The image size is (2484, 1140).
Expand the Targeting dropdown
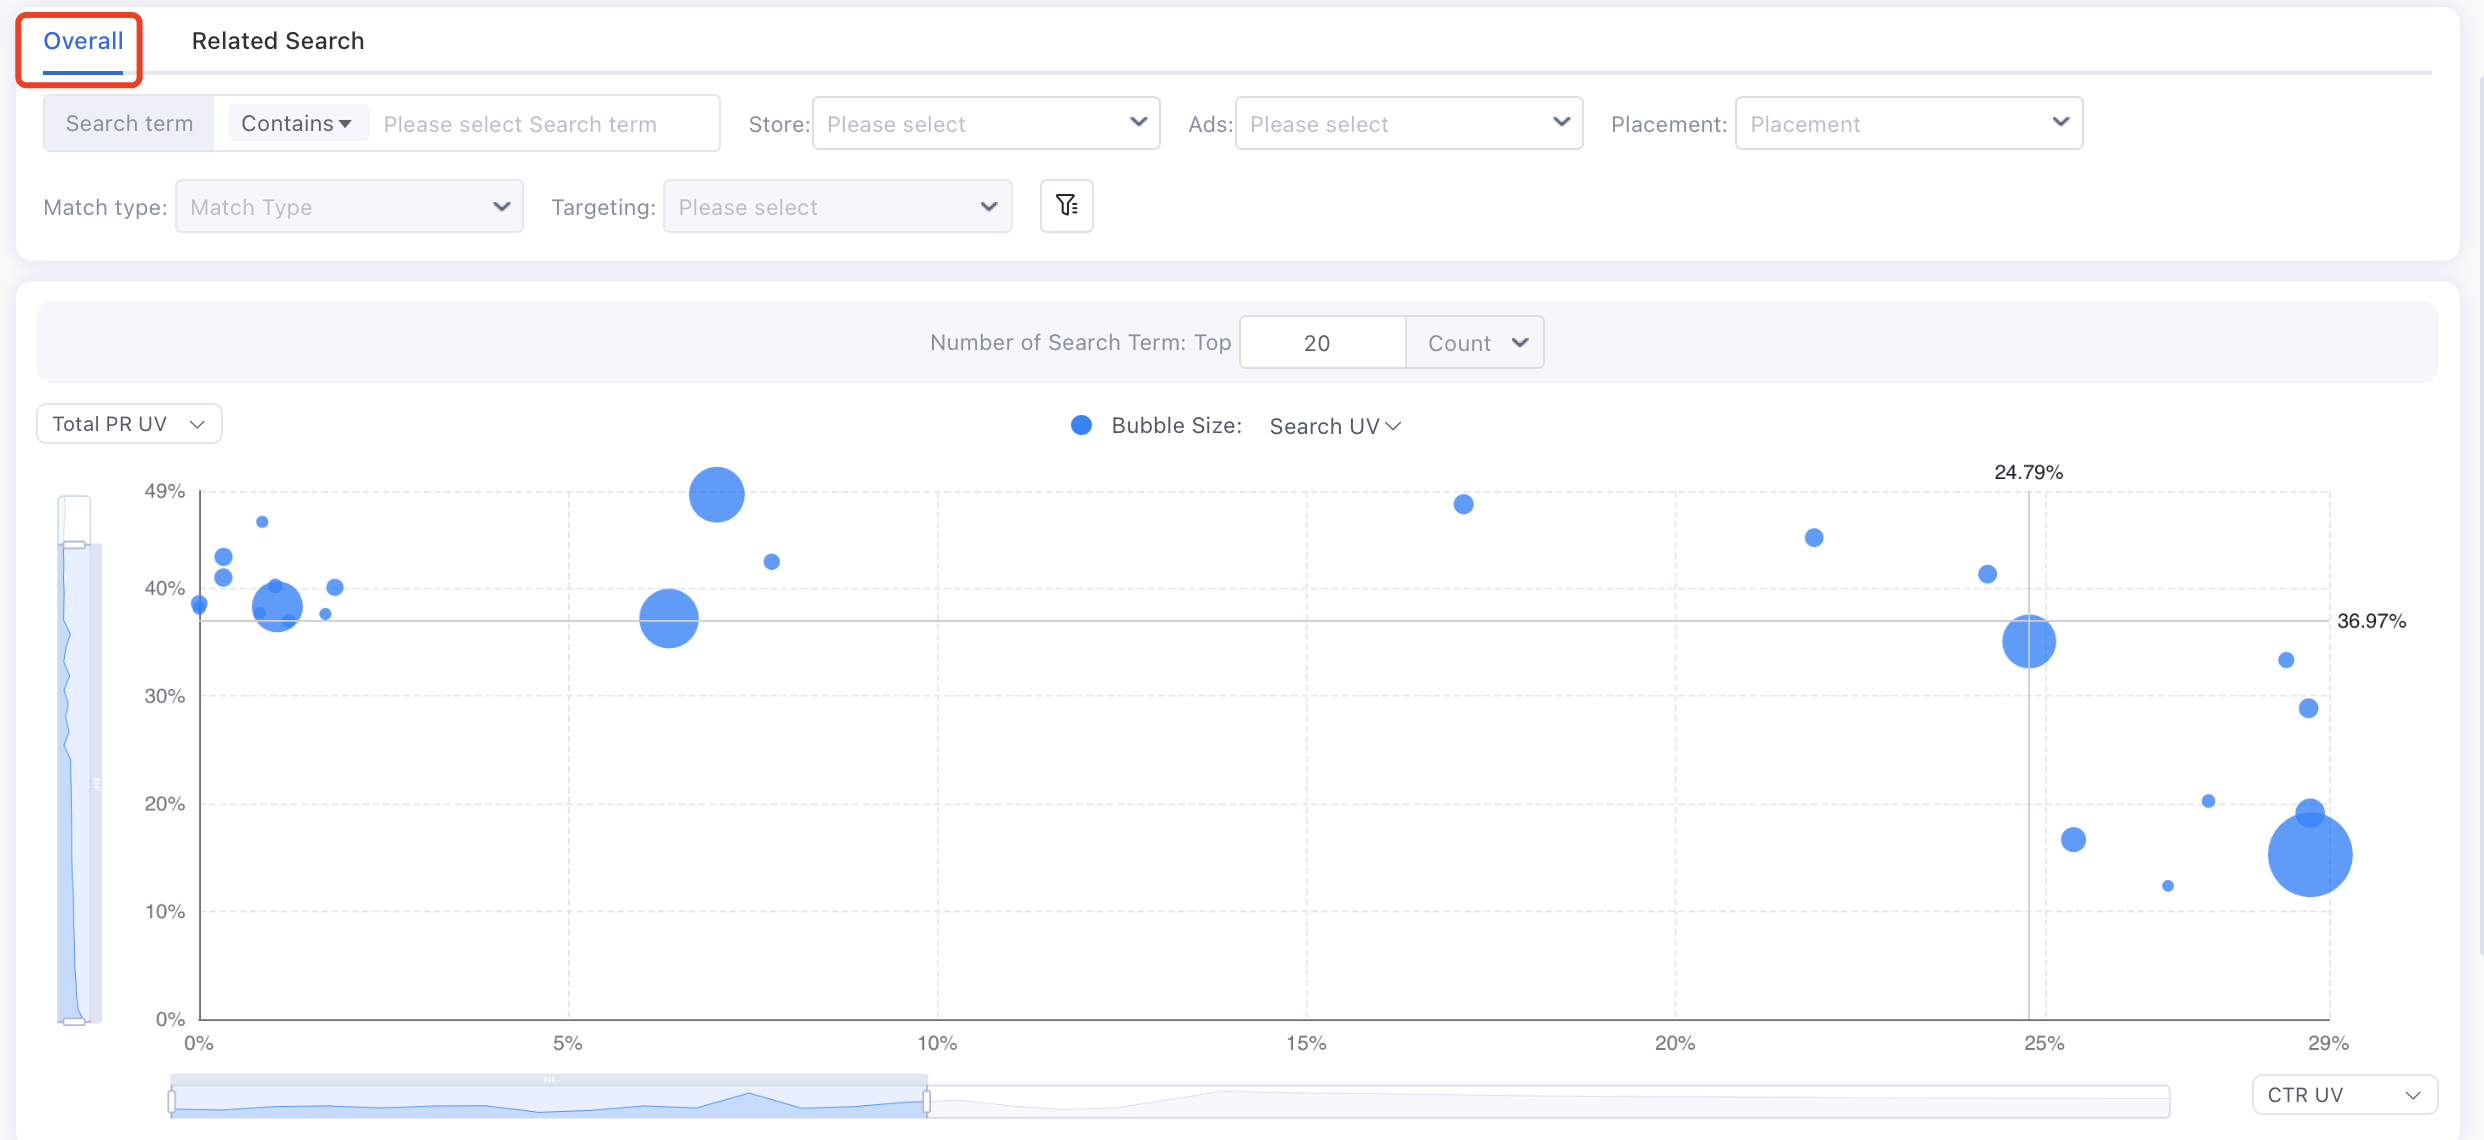click(838, 206)
